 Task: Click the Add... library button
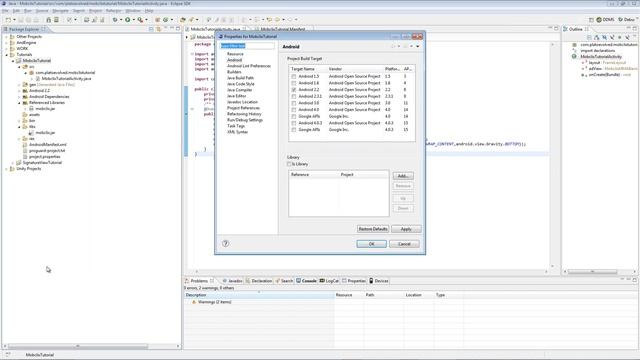click(403, 176)
